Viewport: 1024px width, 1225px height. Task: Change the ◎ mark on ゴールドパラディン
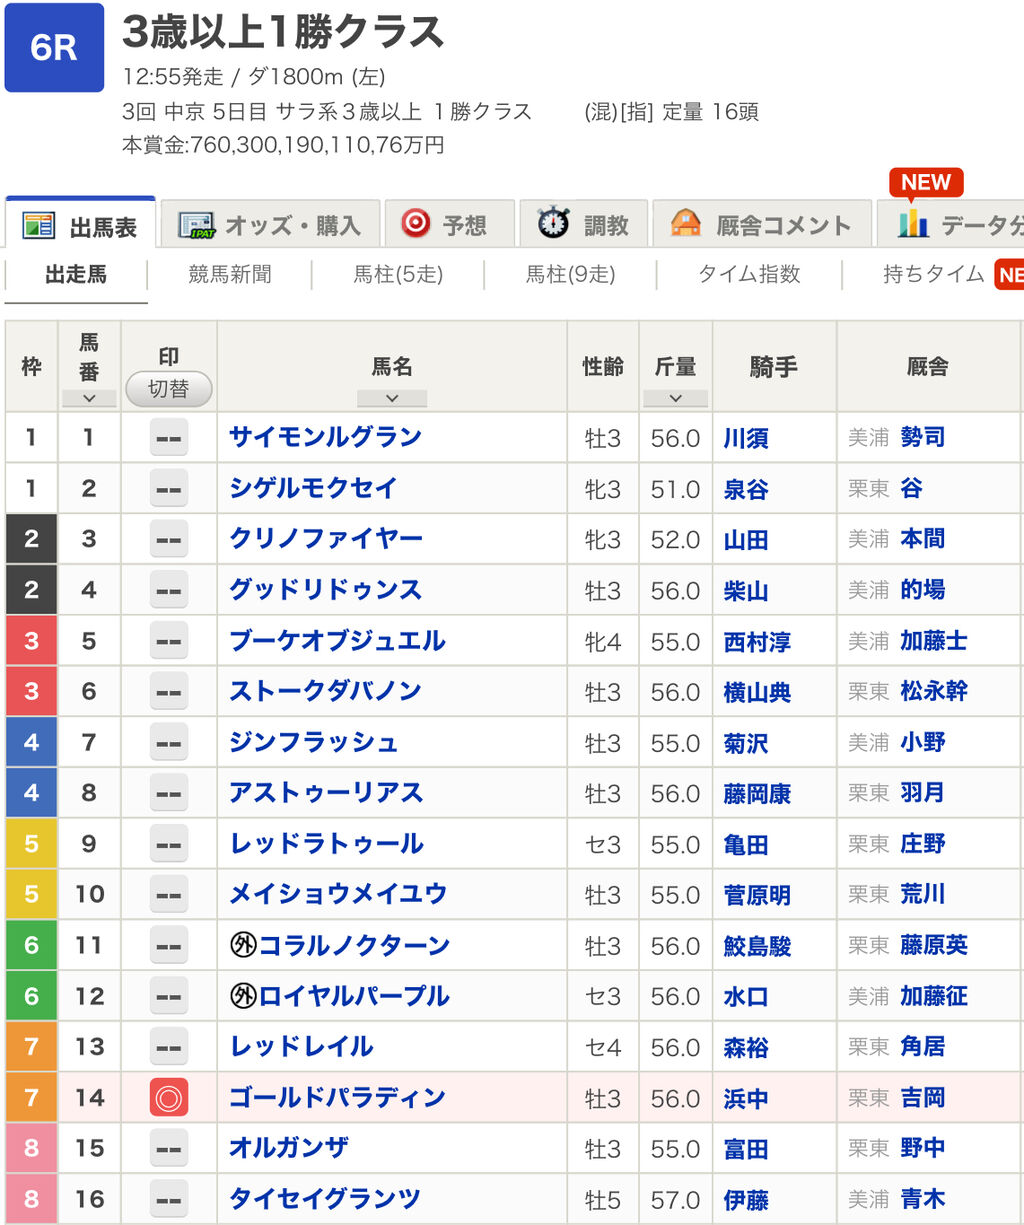point(169,1098)
